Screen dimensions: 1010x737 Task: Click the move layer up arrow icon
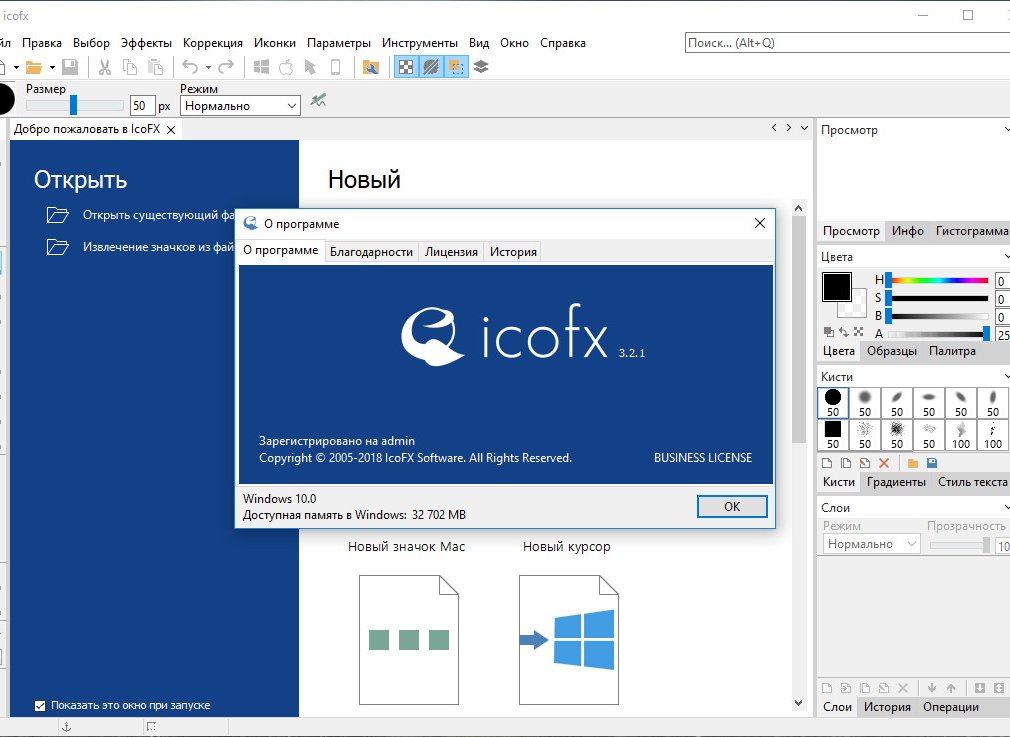[x=951, y=688]
